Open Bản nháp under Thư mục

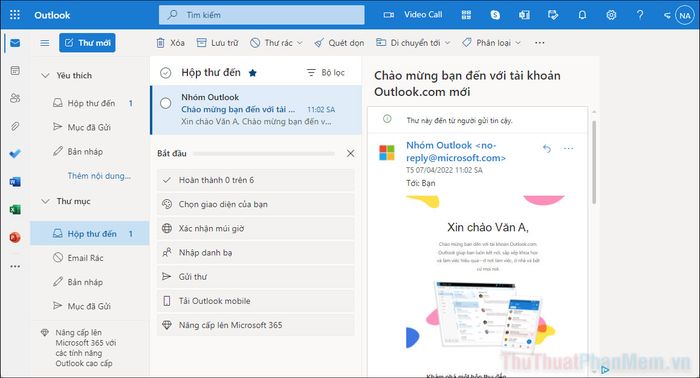point(90,282)
